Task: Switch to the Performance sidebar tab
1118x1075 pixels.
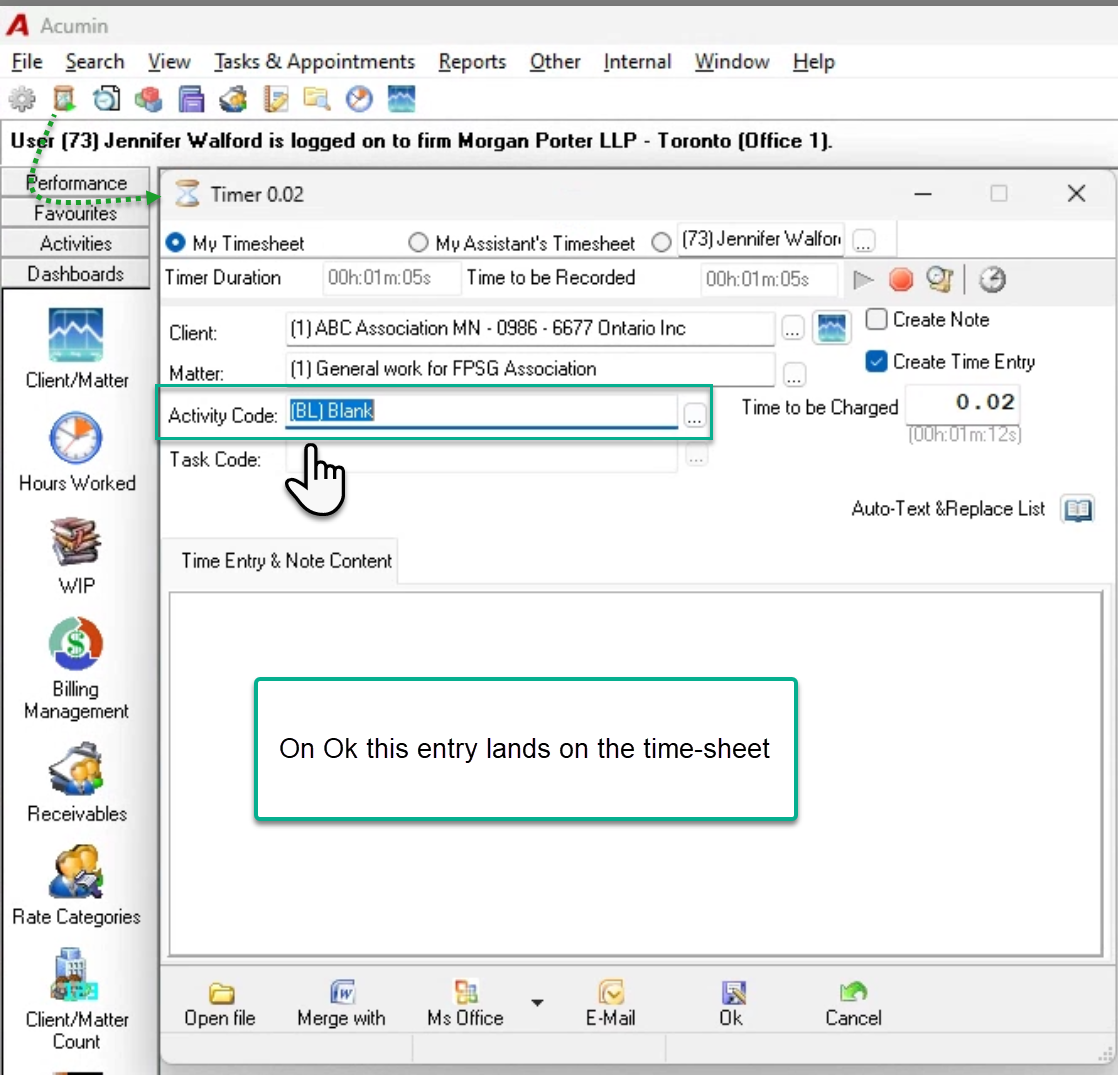Action: click(x=76, y=183)
